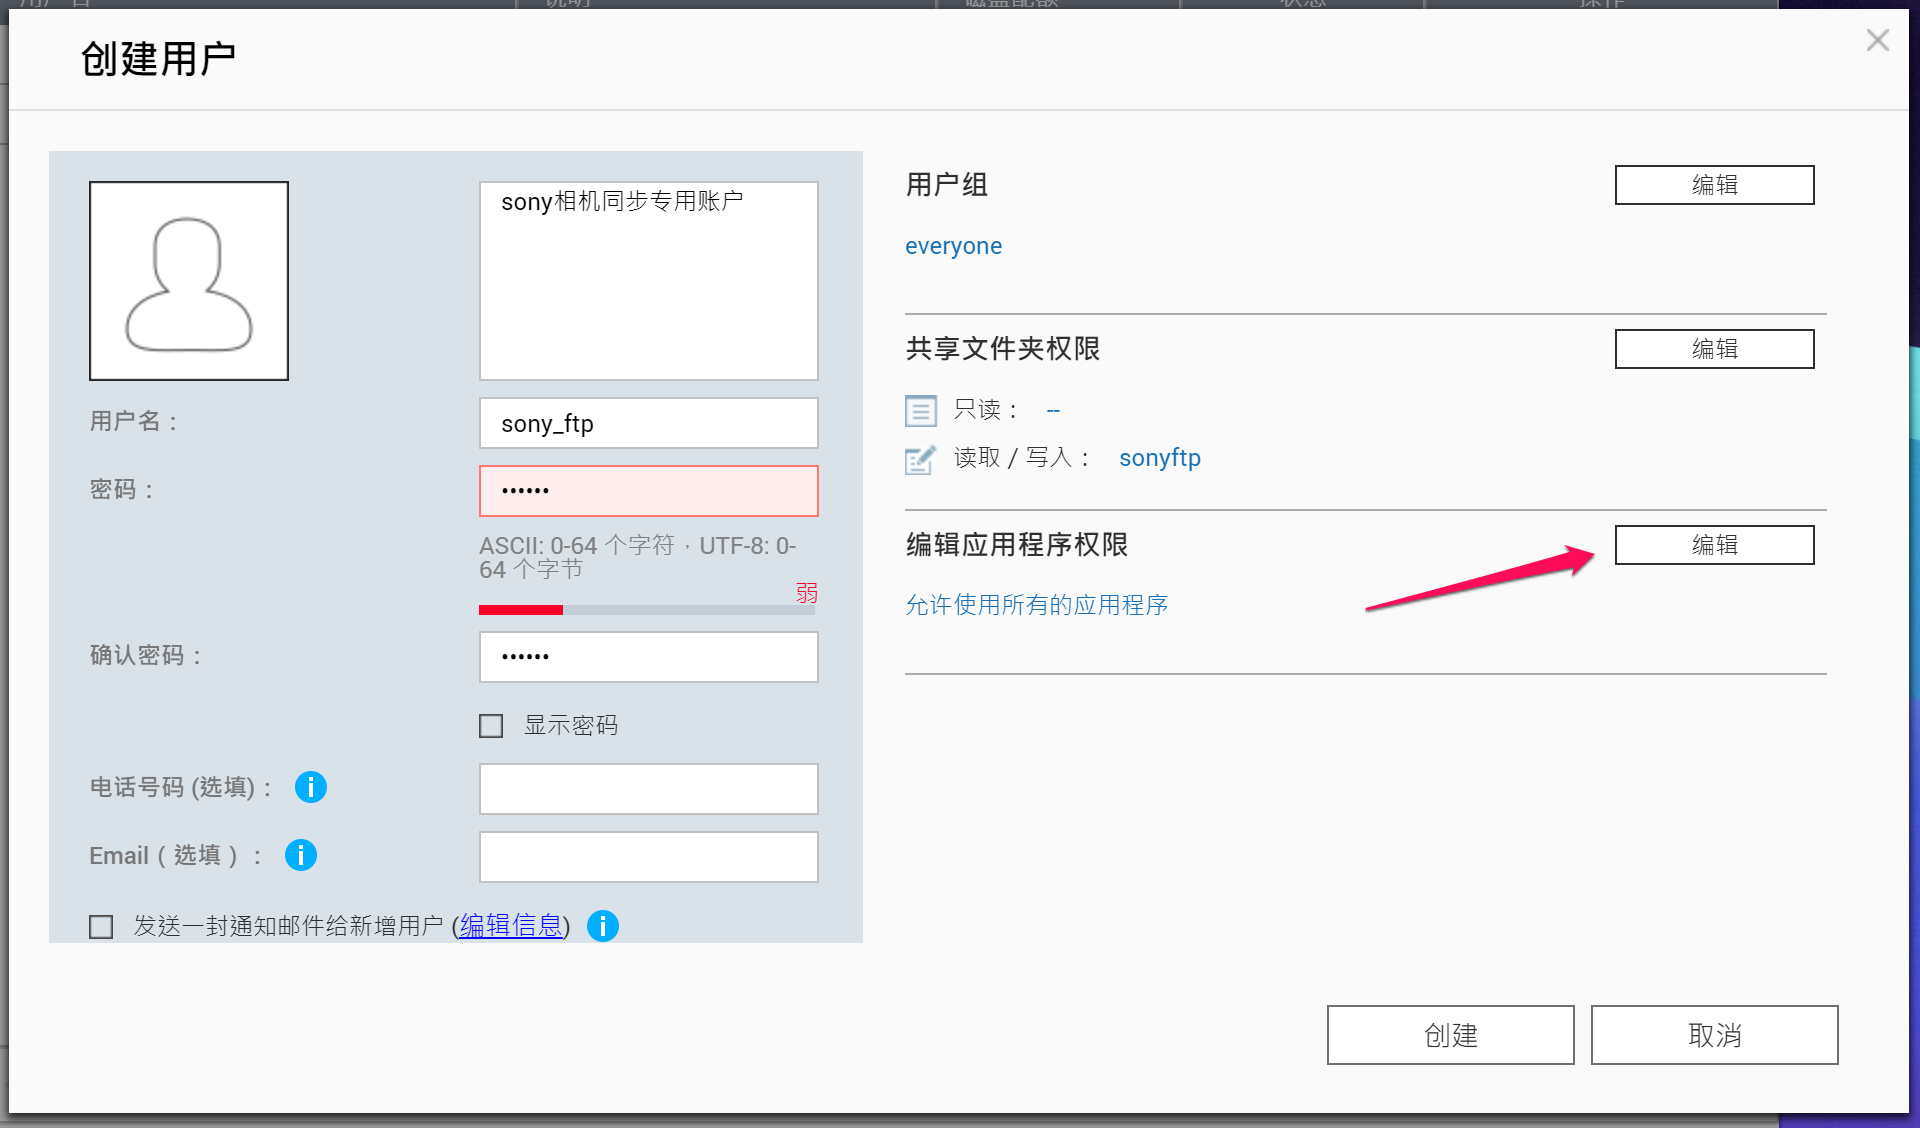Click allow all applications link
This screenshot has width=1920, height=1128.
click(1037, 605)
